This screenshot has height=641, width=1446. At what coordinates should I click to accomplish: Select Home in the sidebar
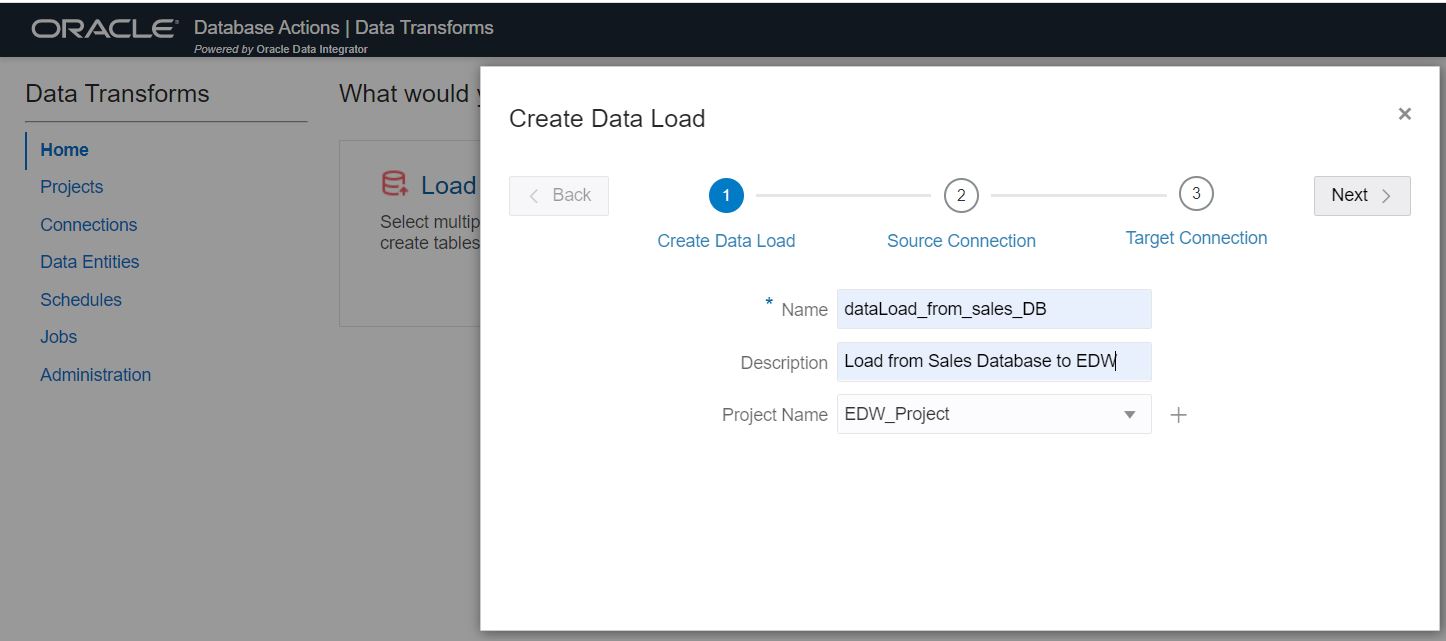[64, 150]
